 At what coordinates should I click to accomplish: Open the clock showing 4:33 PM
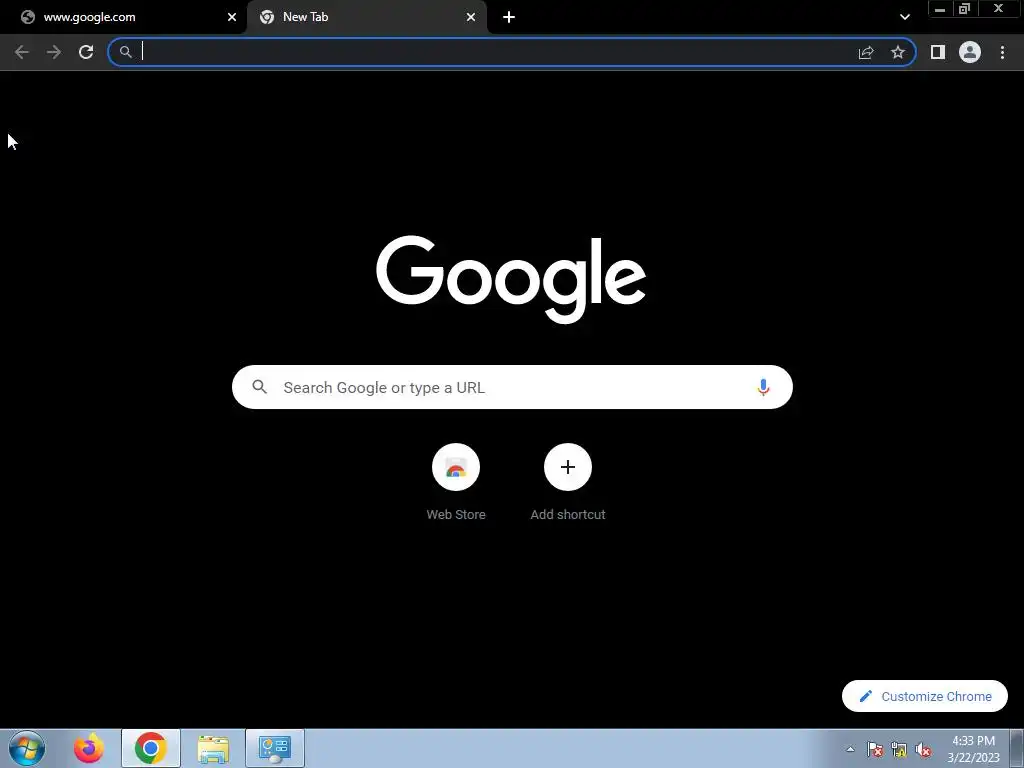click(x=973, y=749)
